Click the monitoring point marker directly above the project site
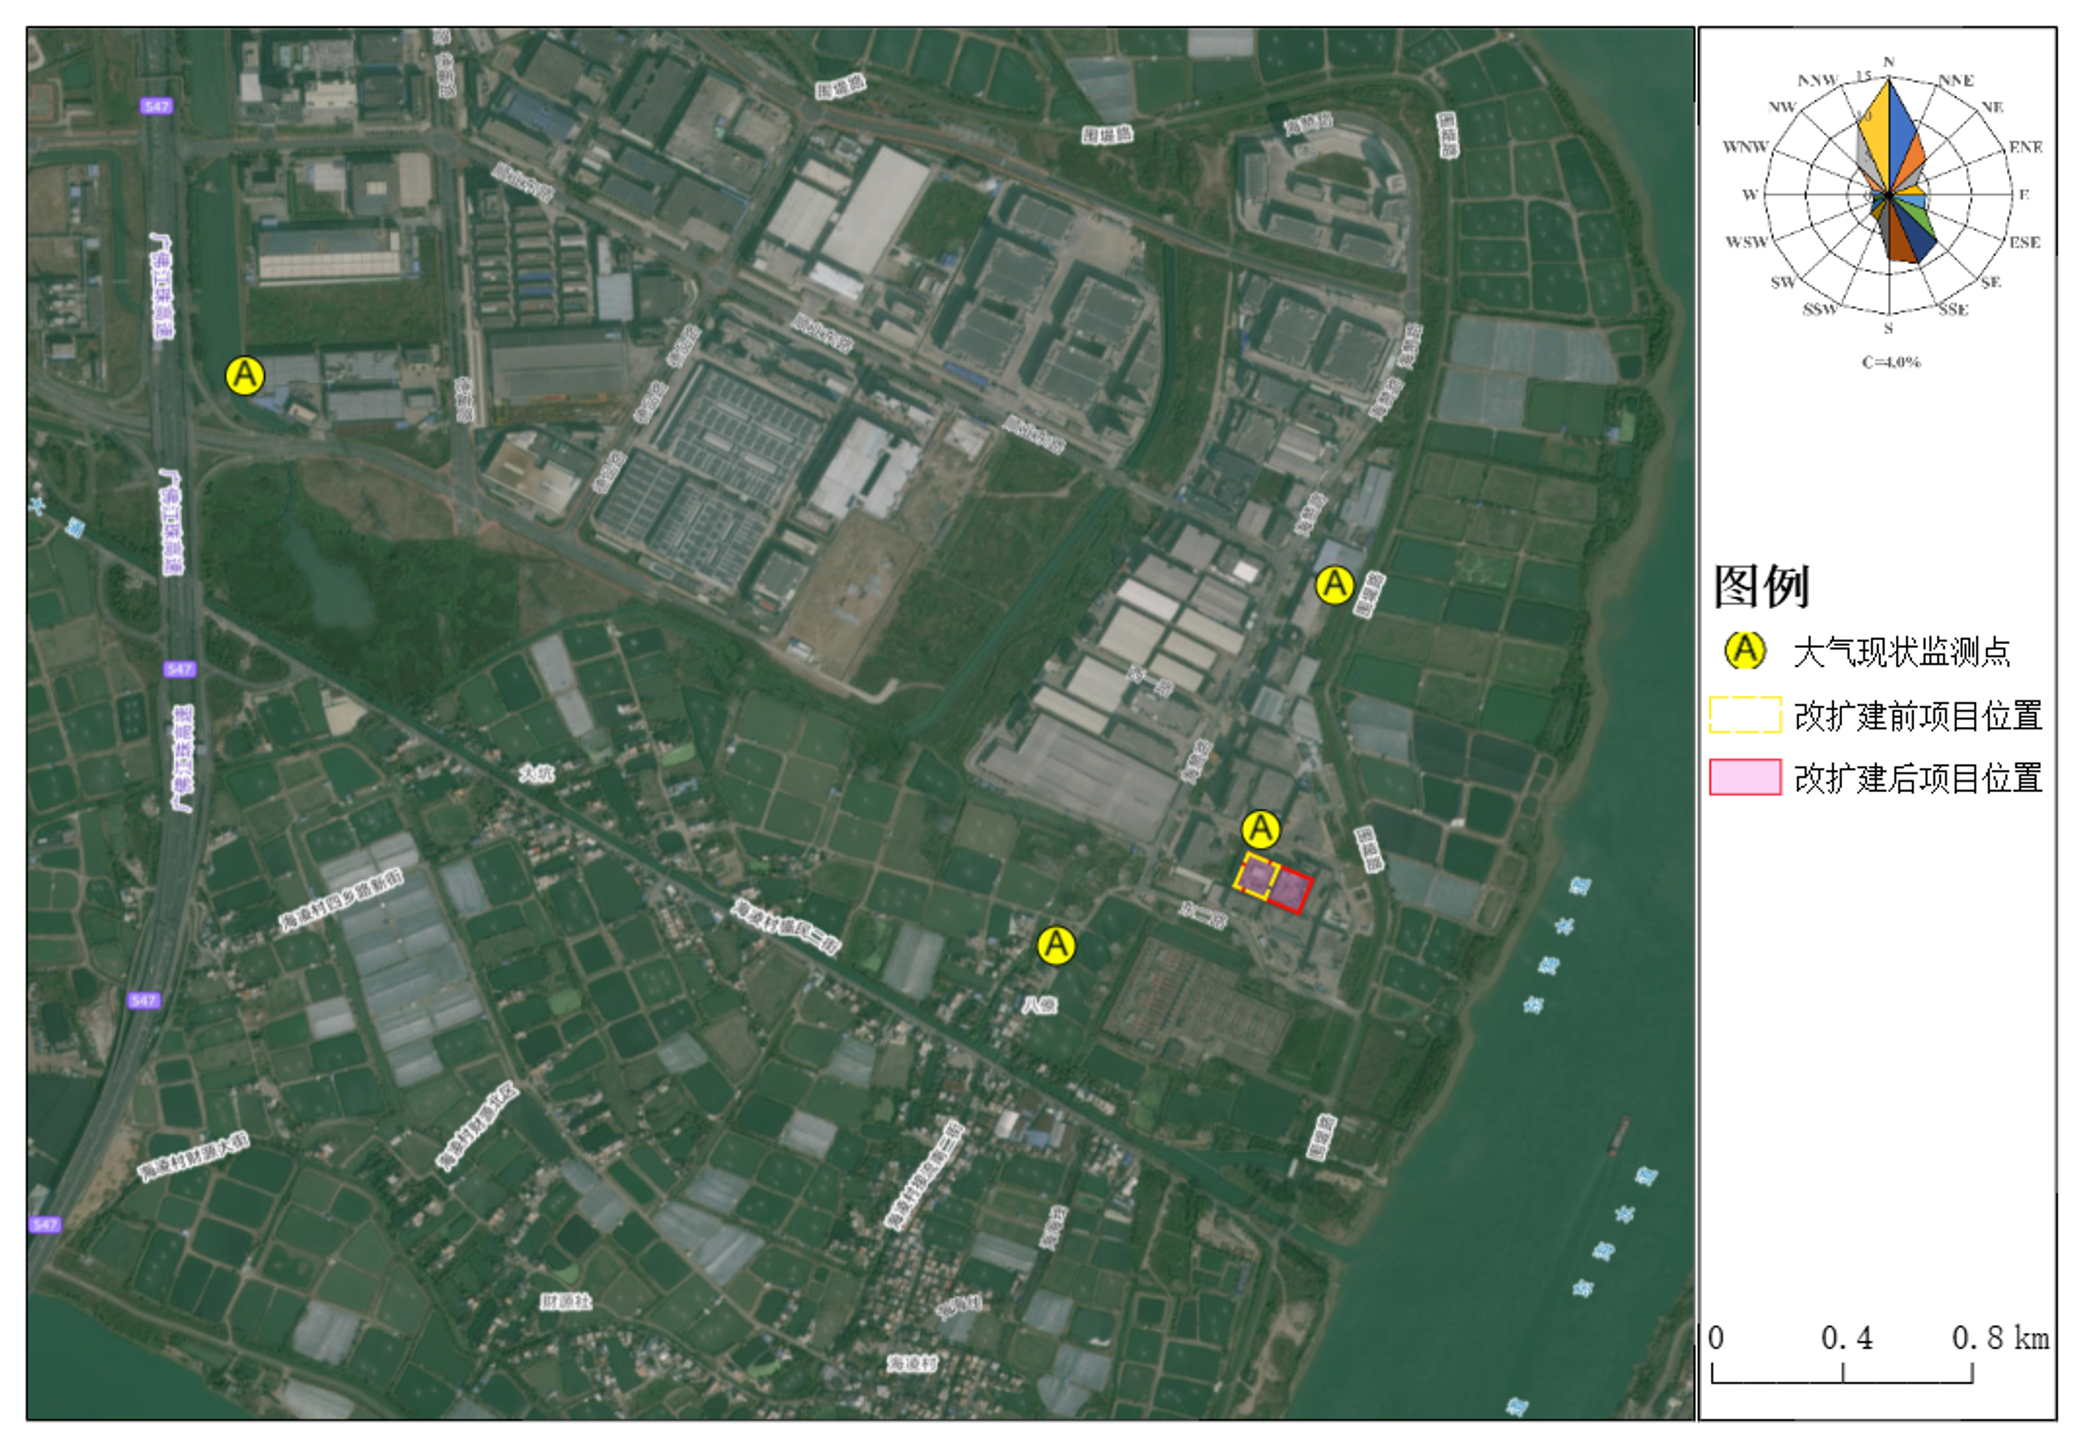2080x1440 pixels. click(x=1261, y=829)
